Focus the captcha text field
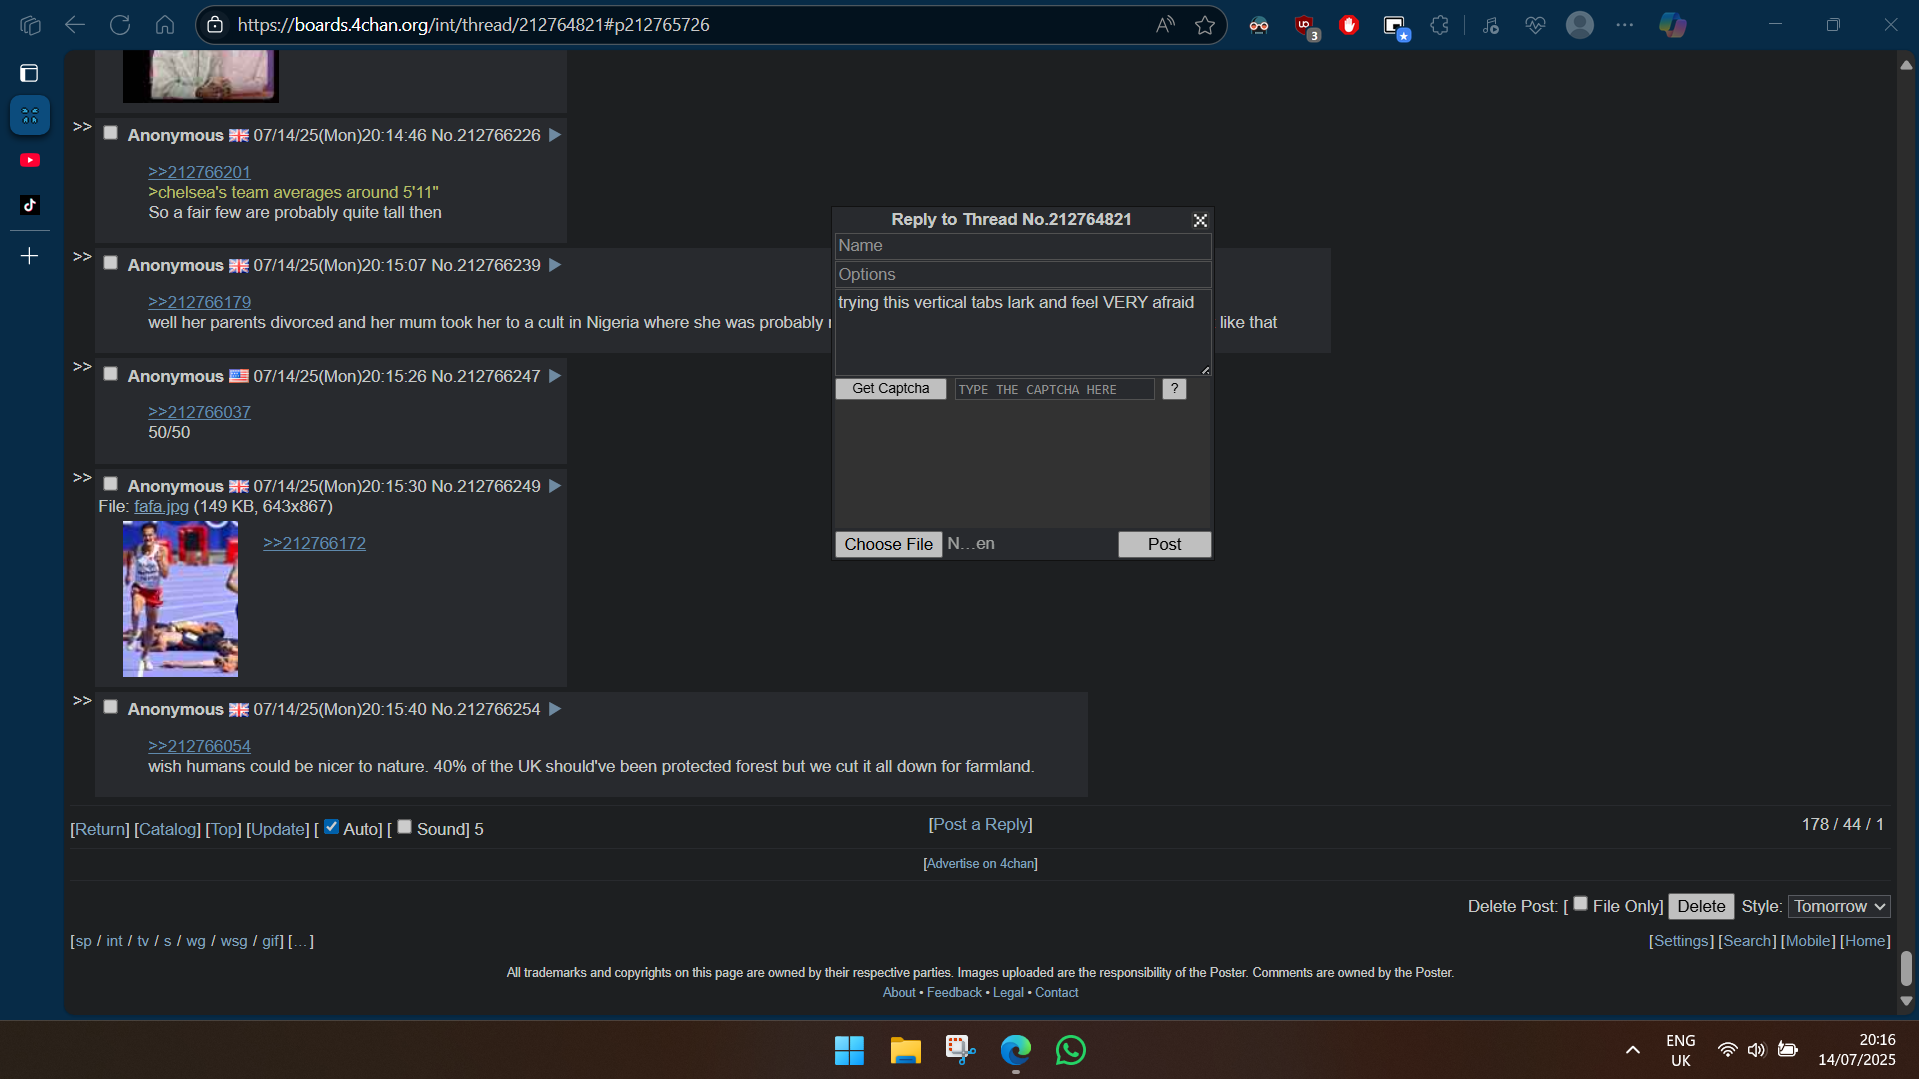Viewport: 1919px width, 1079px height. point(1054,389)
